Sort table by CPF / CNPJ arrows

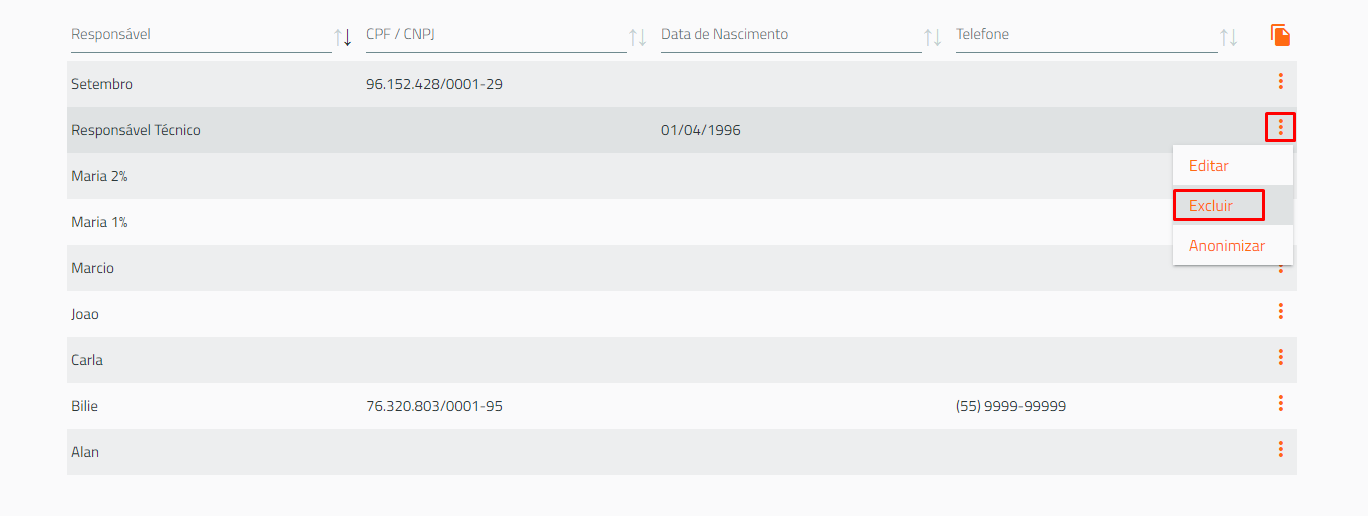638,38
